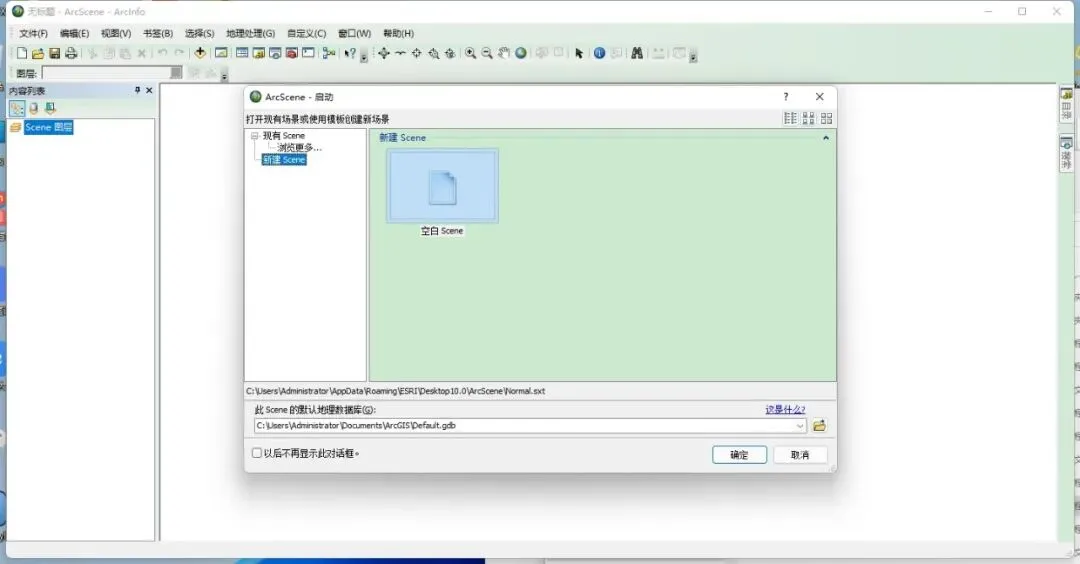Click the Find binoculars icon
The image size is (1080, 564).
click(637, 53)
